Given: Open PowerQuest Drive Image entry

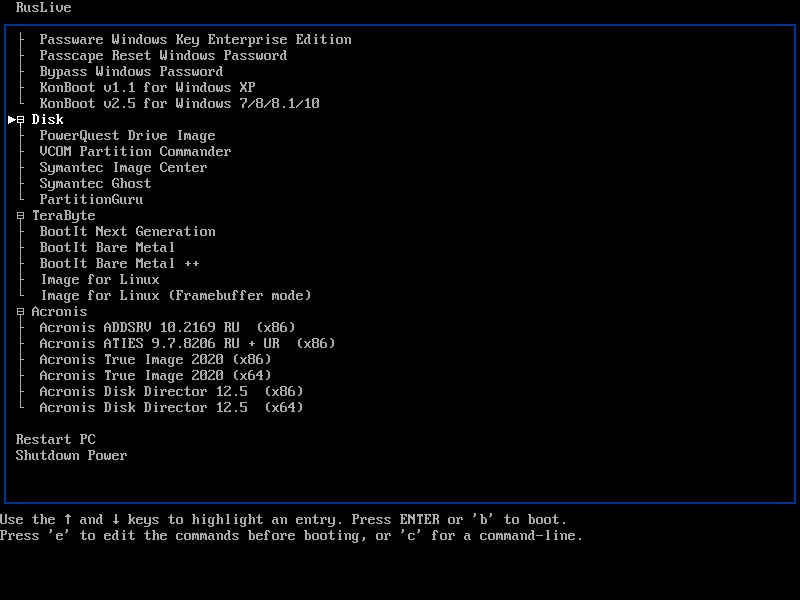Looking at the screenshot, I should click(127, 136).
